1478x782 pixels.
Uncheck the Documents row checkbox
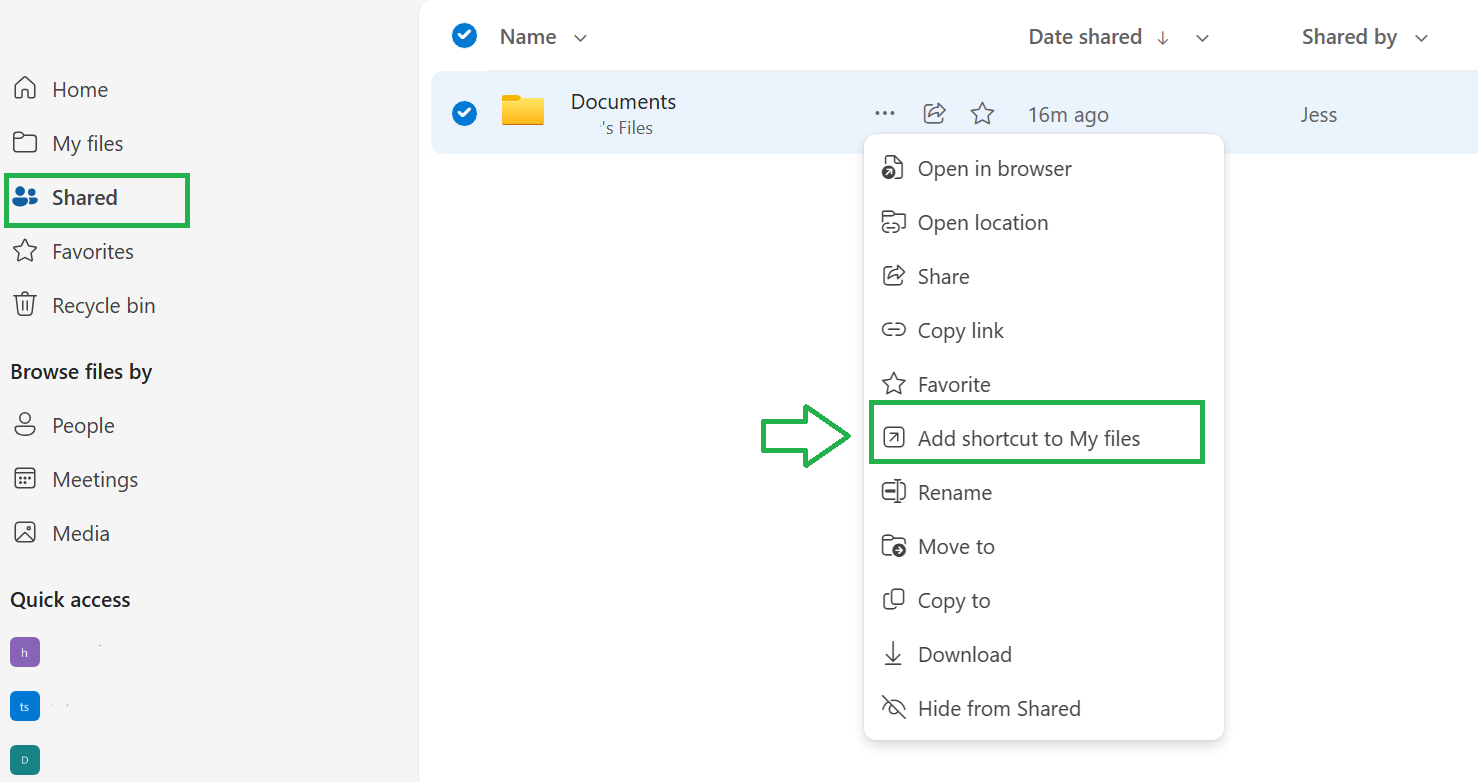464,113
